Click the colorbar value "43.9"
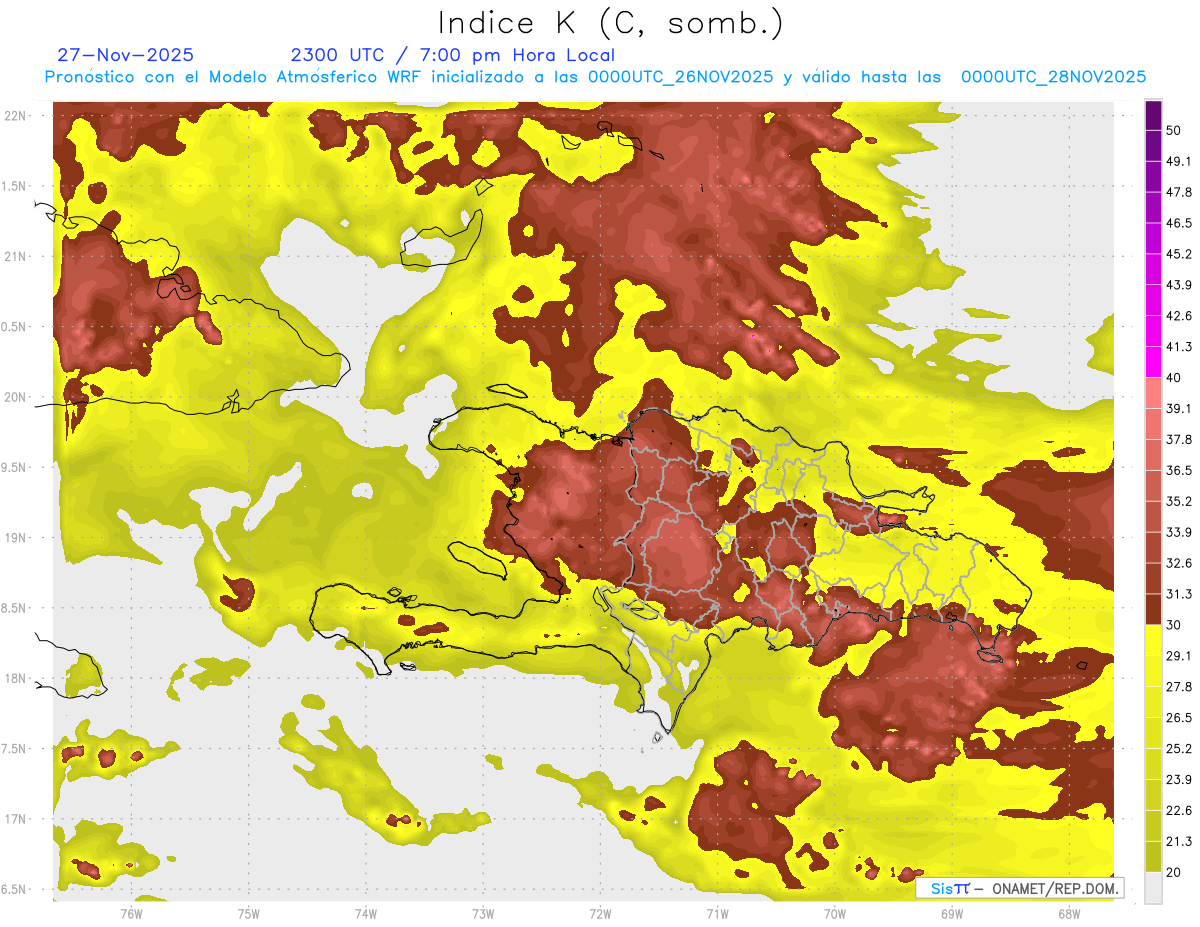The width and height of the screenshot is (1200, 927). click(1178, 285)
